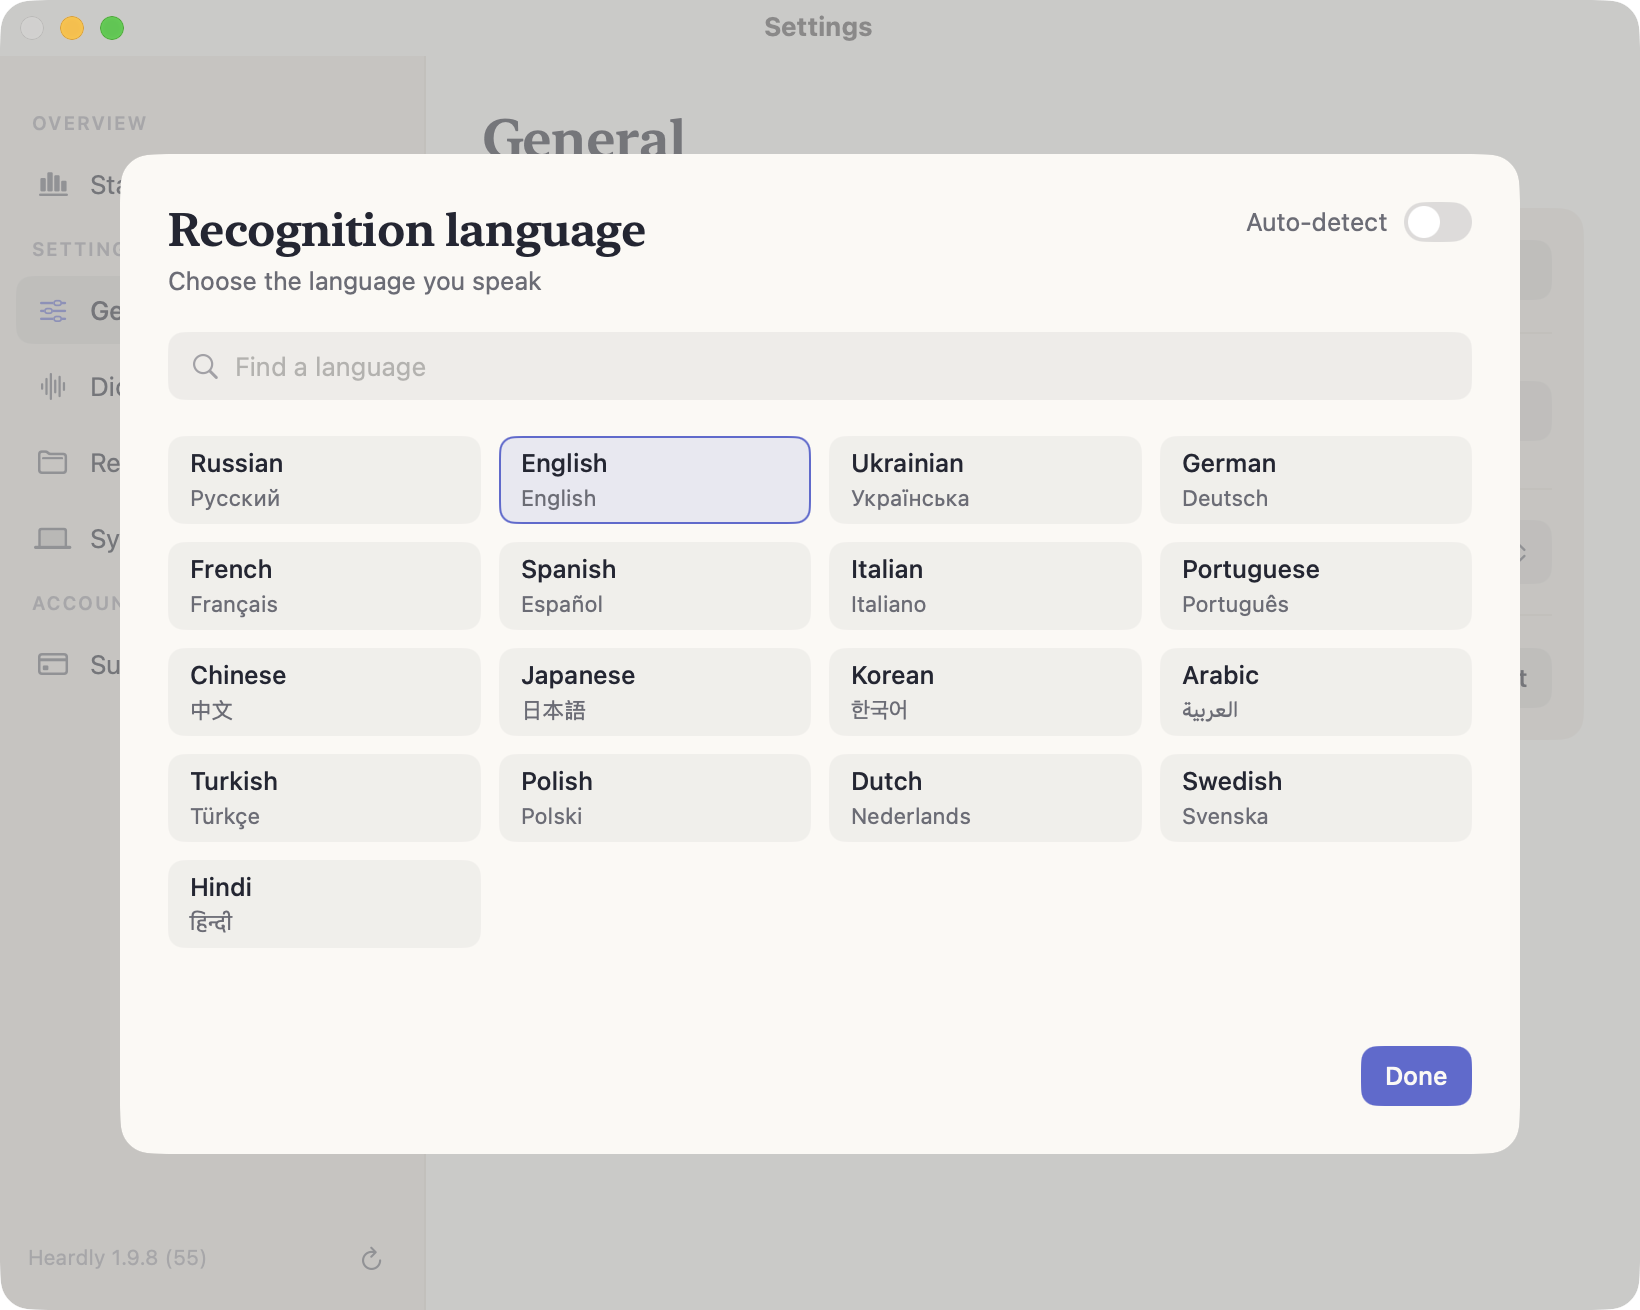Select Turkish (Türkçe) language
The height and width of the screenshot is (1310, 1640).
click(324, 798)
